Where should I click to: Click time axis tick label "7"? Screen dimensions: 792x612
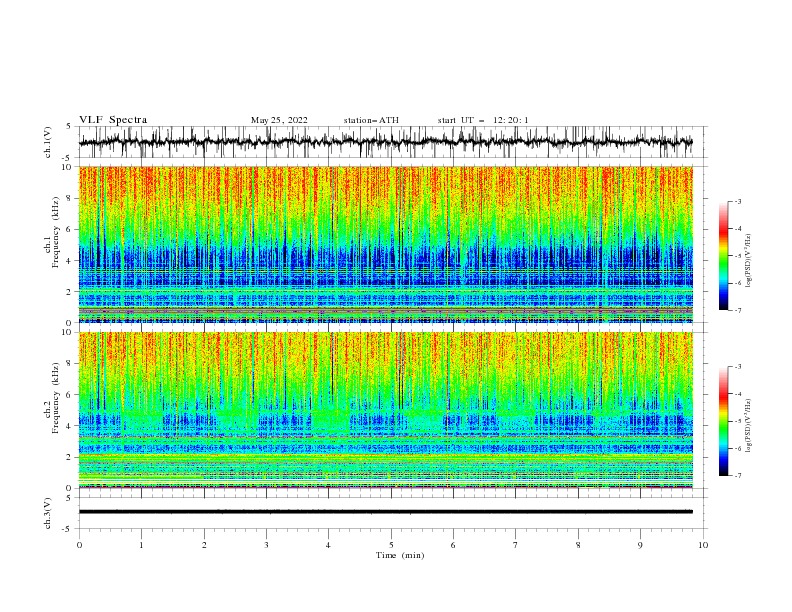[516, 545]
